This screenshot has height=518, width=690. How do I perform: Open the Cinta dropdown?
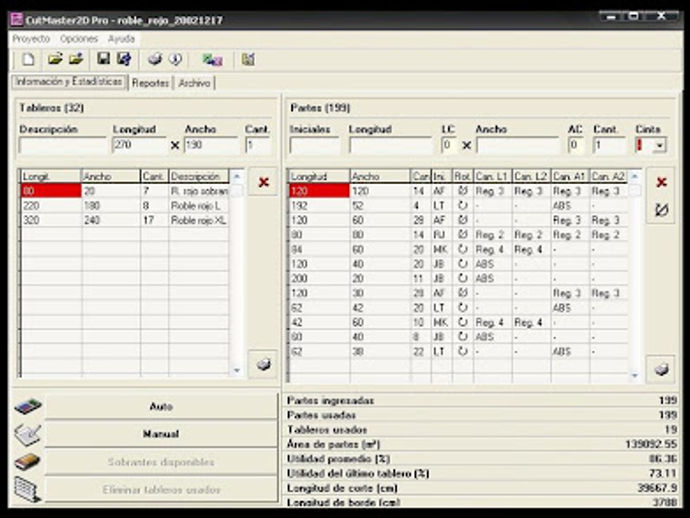click(659, 145)
